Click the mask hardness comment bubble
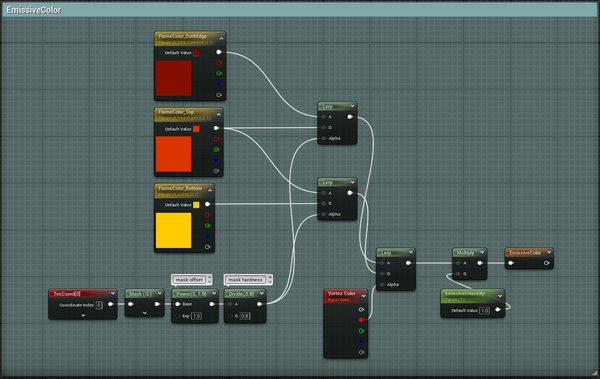Image resolution: width=600 pixels, height=379 pixels. 245,280
